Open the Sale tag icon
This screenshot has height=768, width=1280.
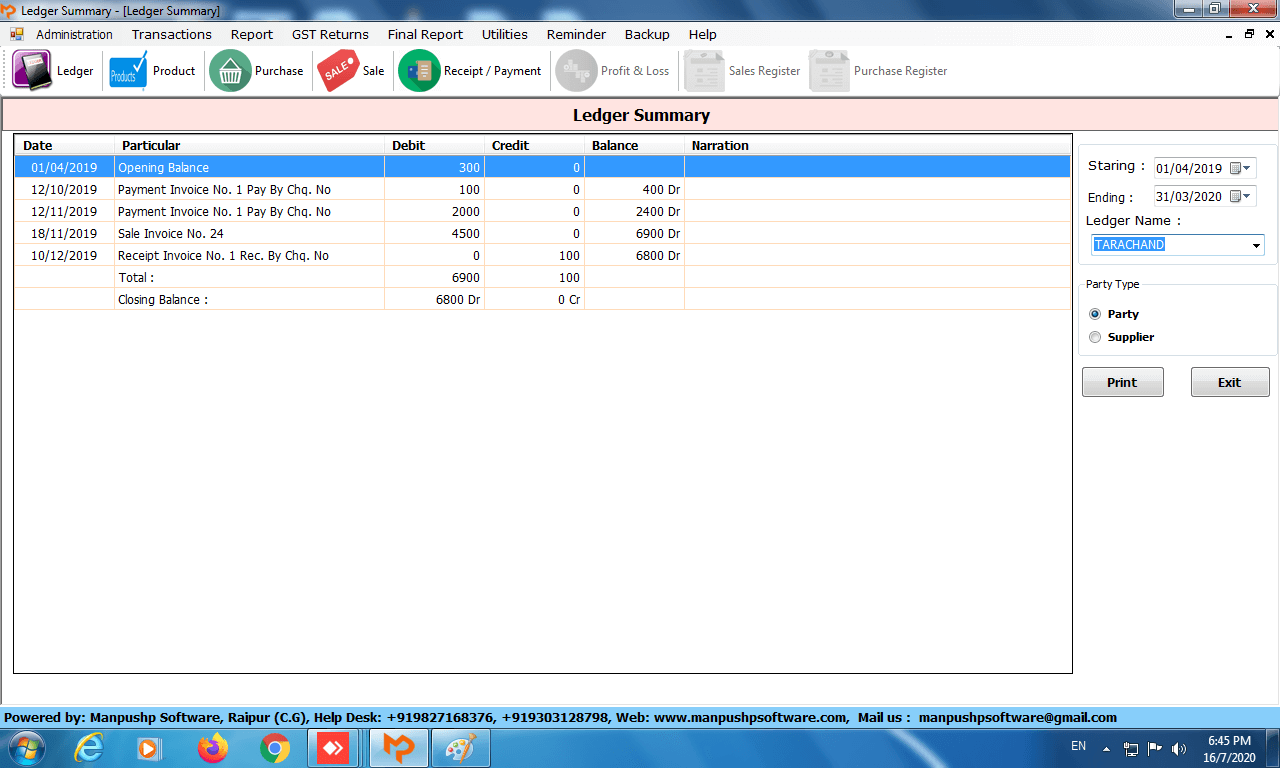pos(338,71)
